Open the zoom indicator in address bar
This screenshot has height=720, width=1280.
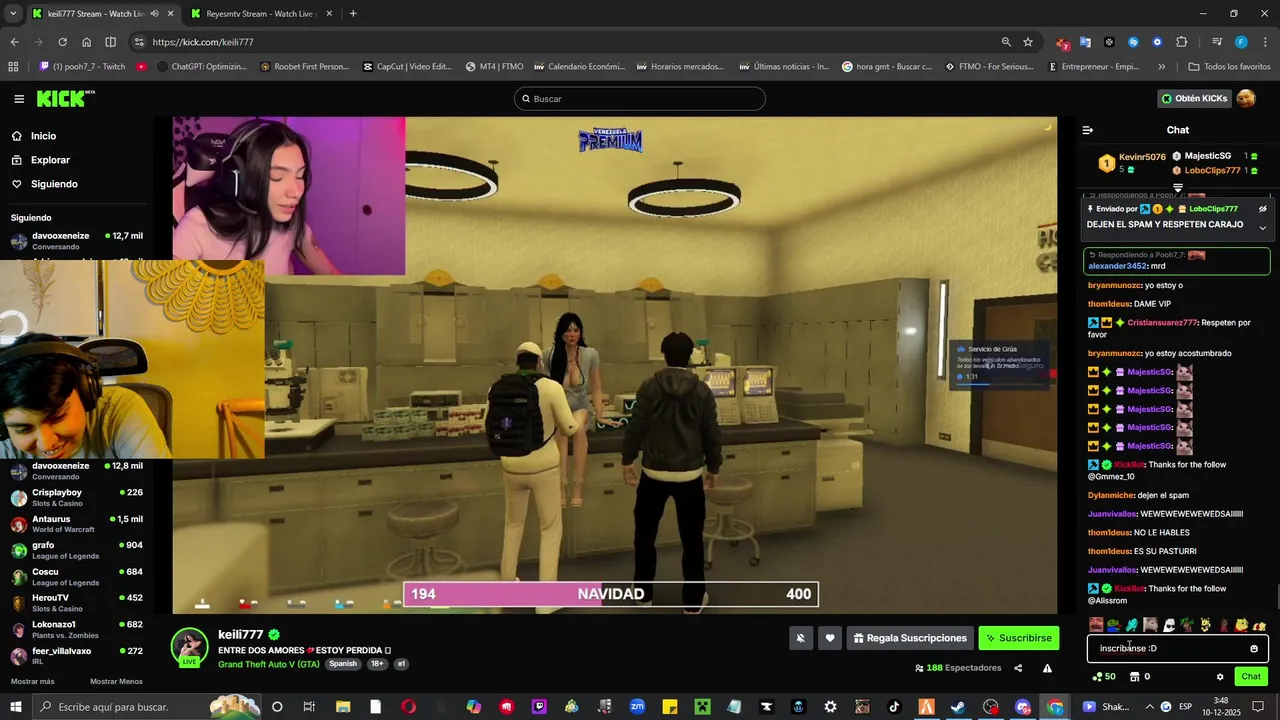tap(1006, 42)
